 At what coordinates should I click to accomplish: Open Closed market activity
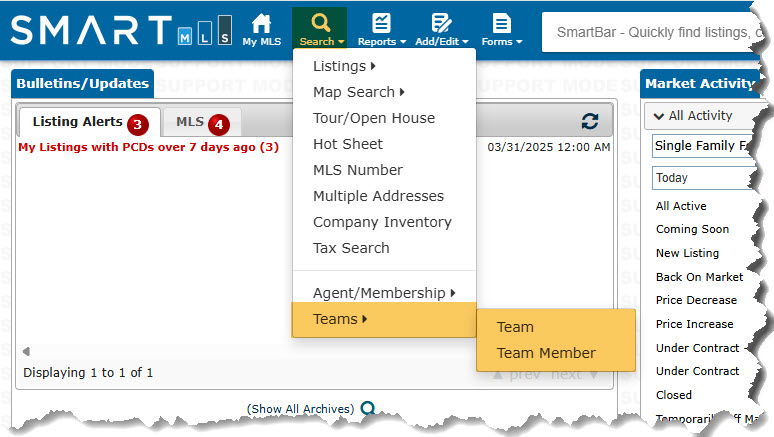673,395
